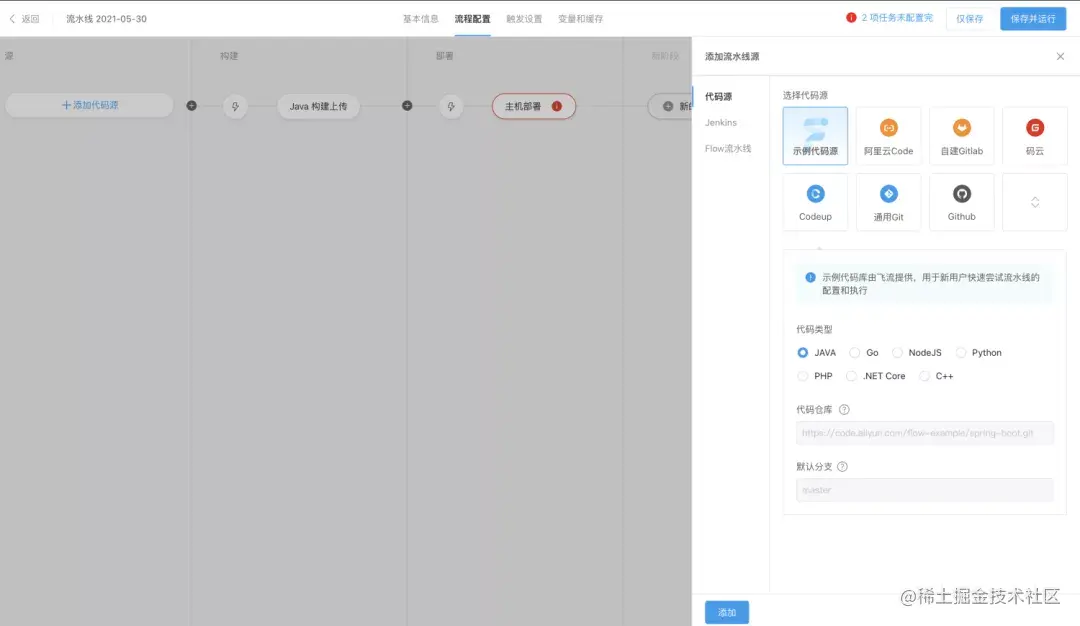Choose the Codeup code source
Screen dimensions: 1080x626
coord(815,202)
